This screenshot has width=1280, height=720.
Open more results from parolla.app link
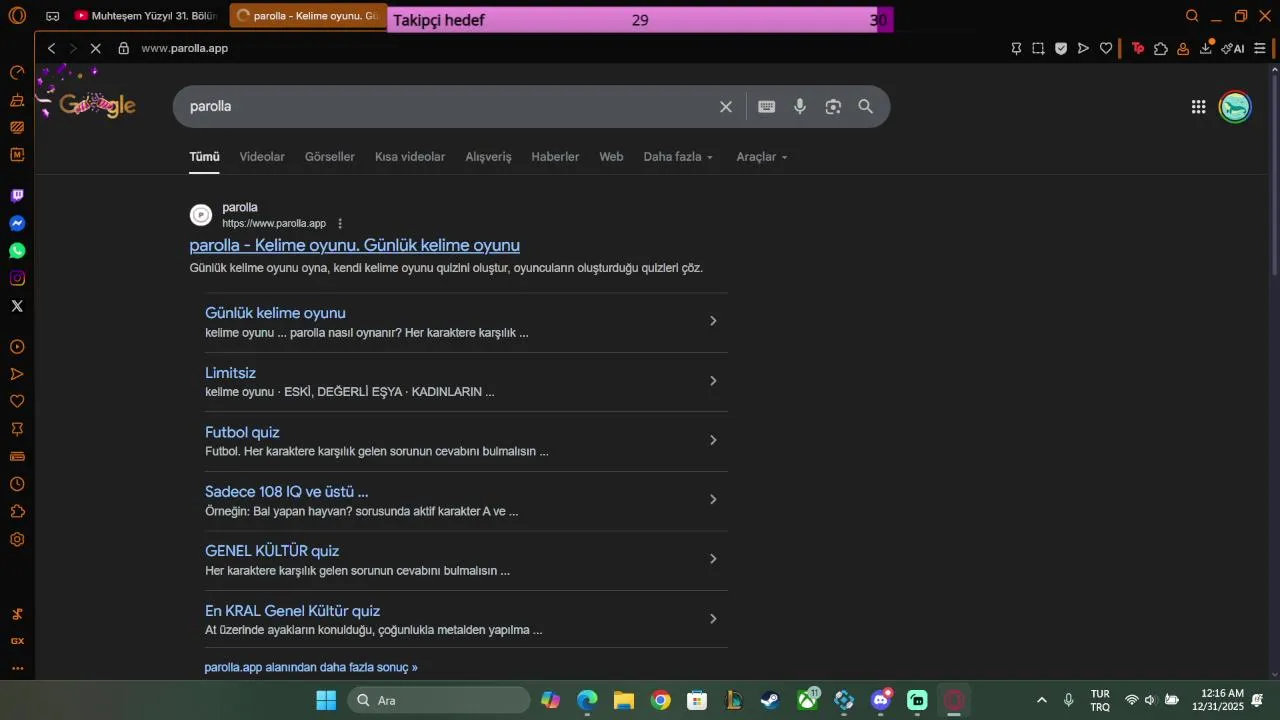pos(311,667)
